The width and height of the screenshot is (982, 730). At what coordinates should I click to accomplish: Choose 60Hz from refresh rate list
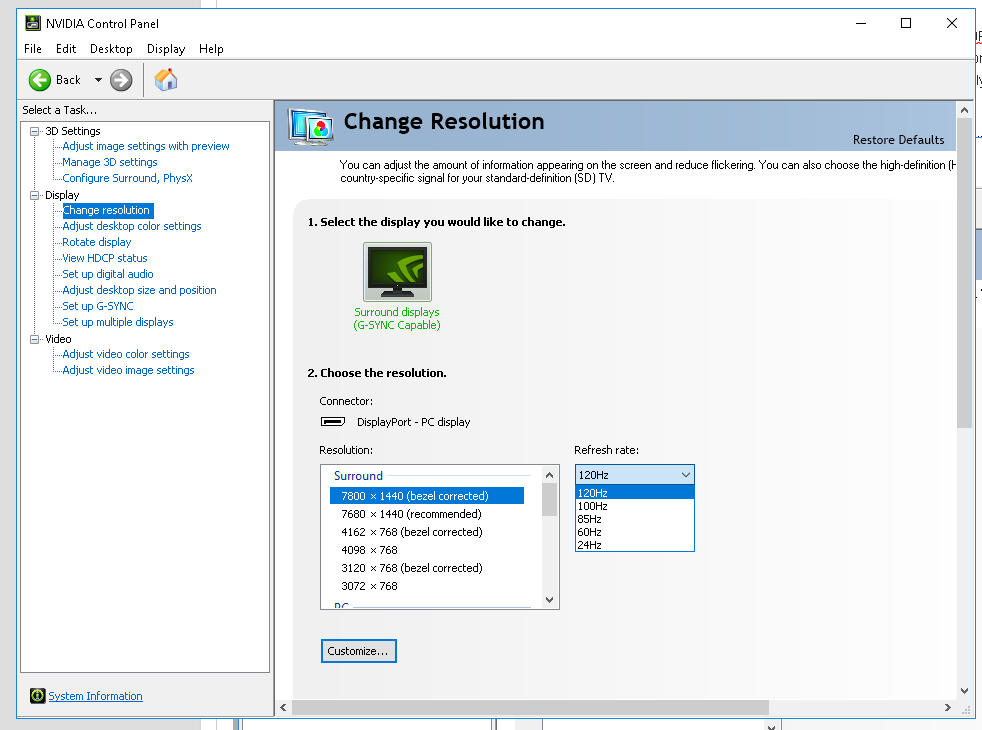(590, 532)
